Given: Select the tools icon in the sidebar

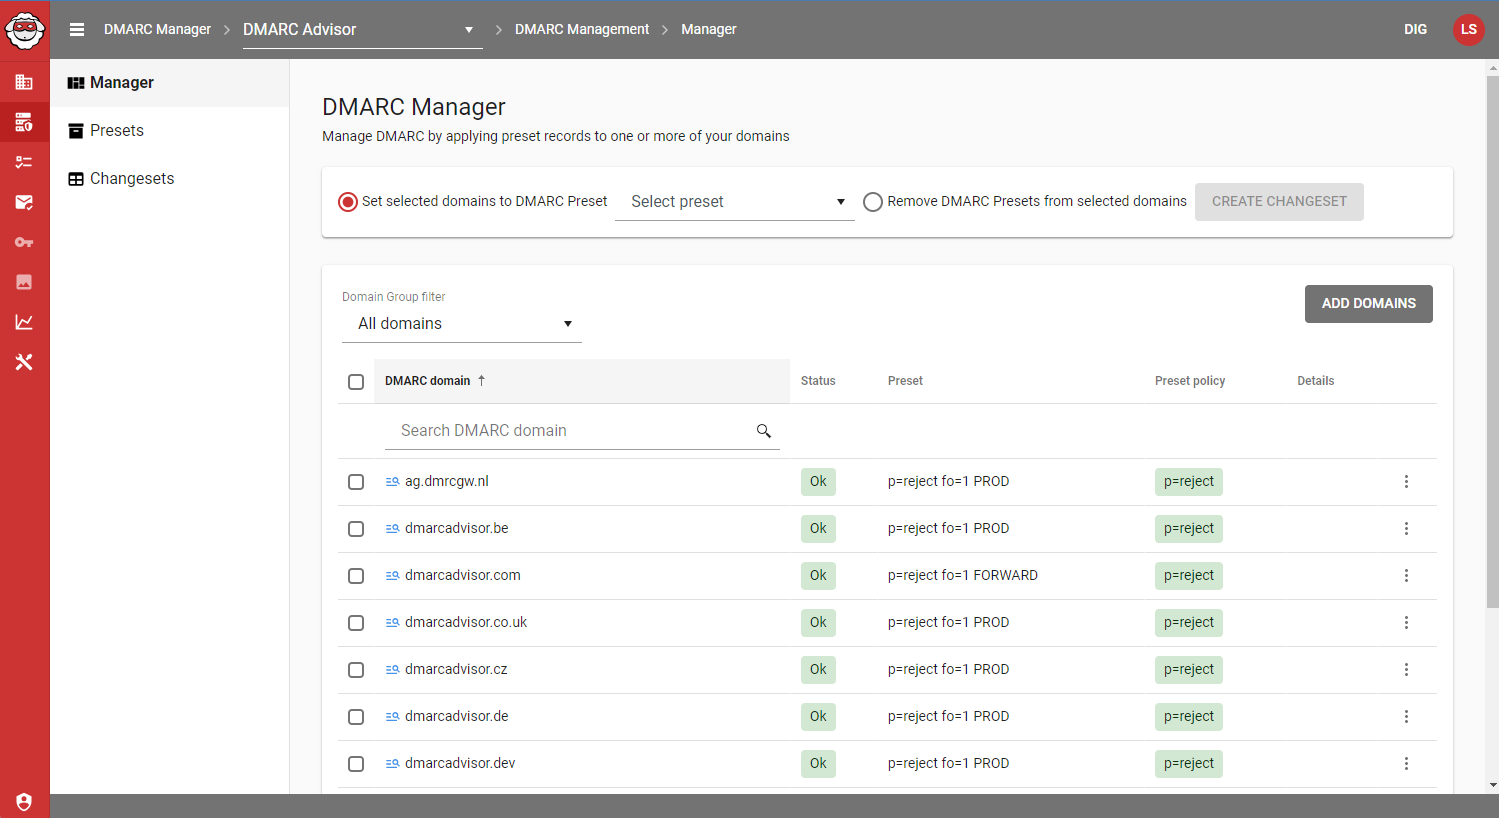Looking at the screenshot, I should click(x=24, y=362).
